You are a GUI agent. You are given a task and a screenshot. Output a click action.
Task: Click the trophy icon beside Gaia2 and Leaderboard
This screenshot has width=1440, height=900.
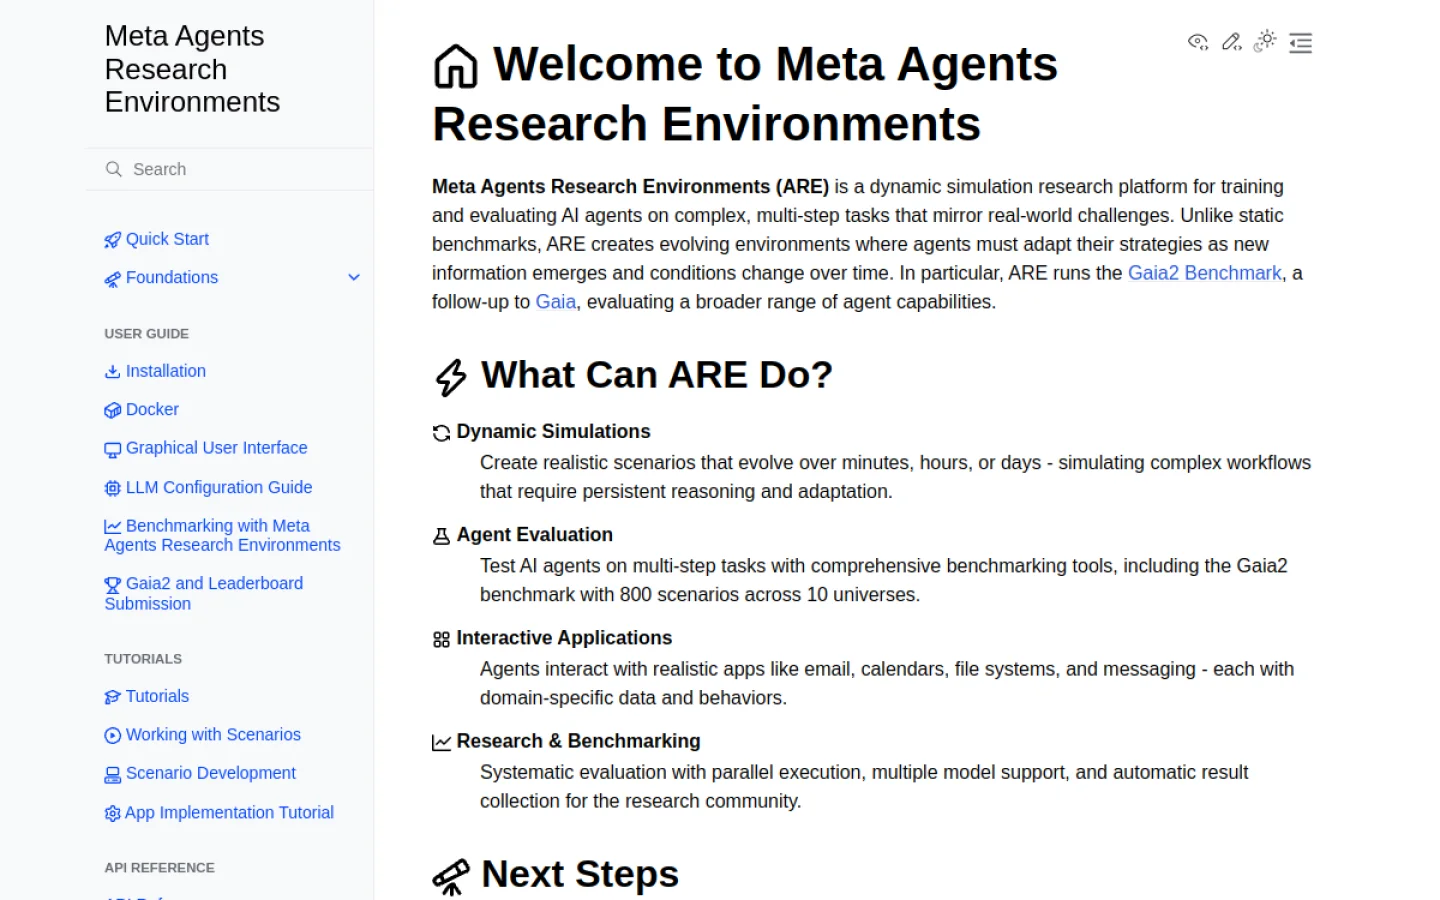113,584
